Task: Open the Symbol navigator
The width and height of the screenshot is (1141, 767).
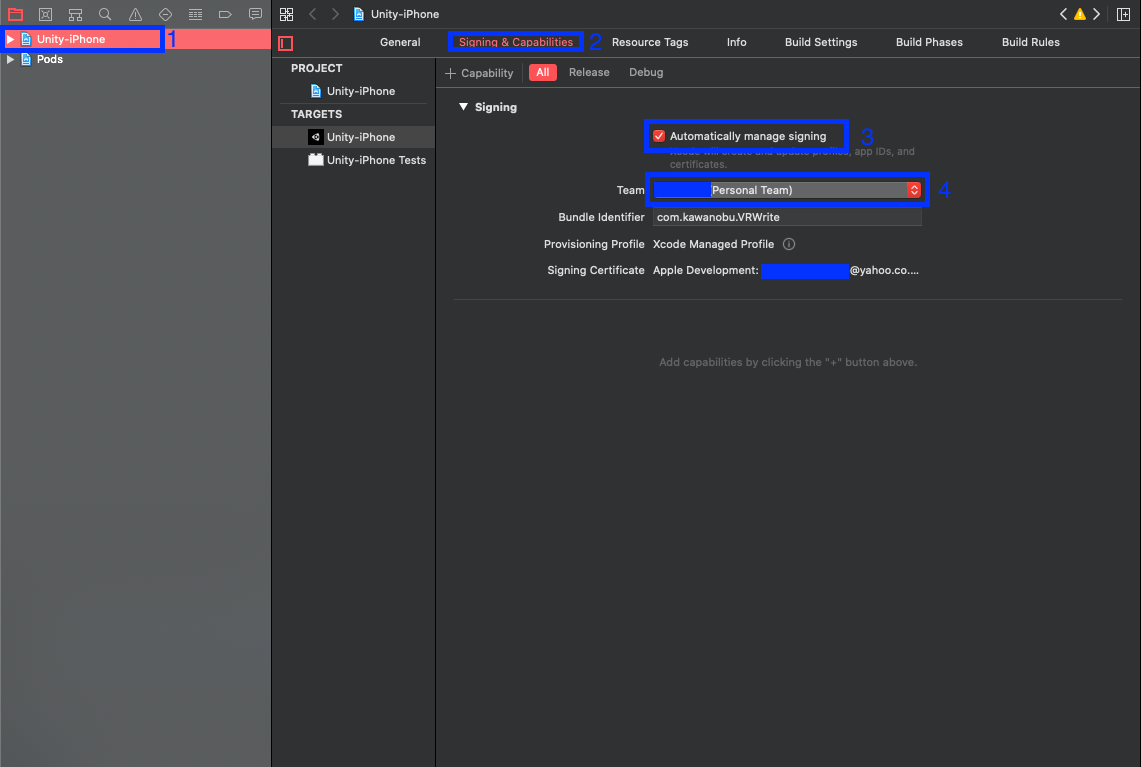Action: 75,14
